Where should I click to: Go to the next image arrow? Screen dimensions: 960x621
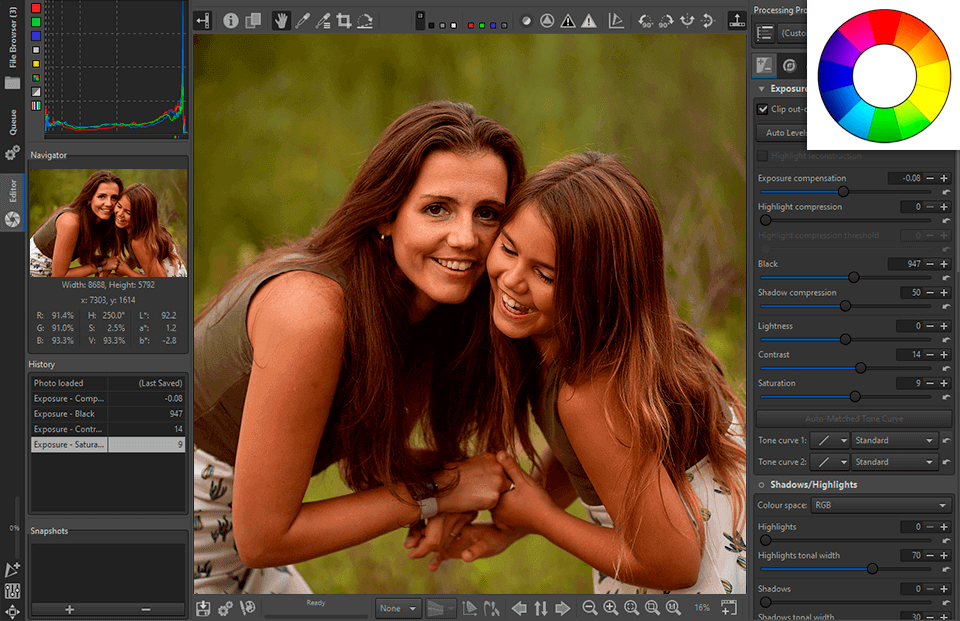[x=562, y=608]
